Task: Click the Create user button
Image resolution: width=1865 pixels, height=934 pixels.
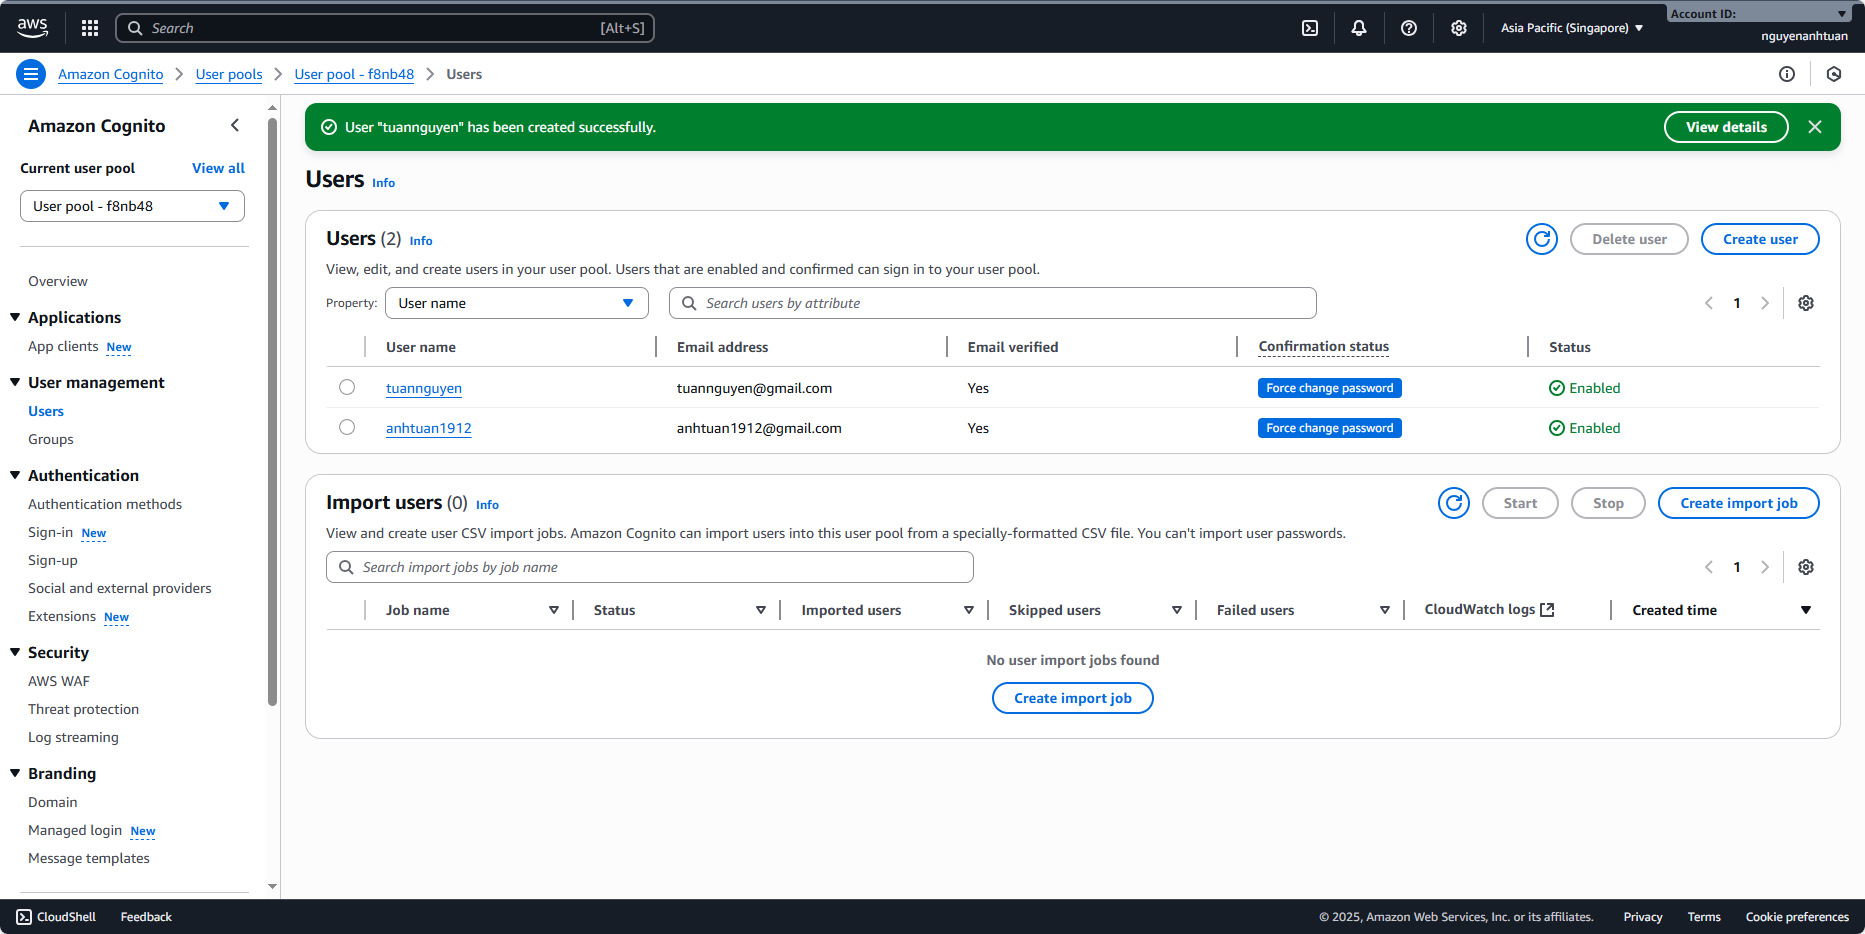Action: [x=1759, y=239]
